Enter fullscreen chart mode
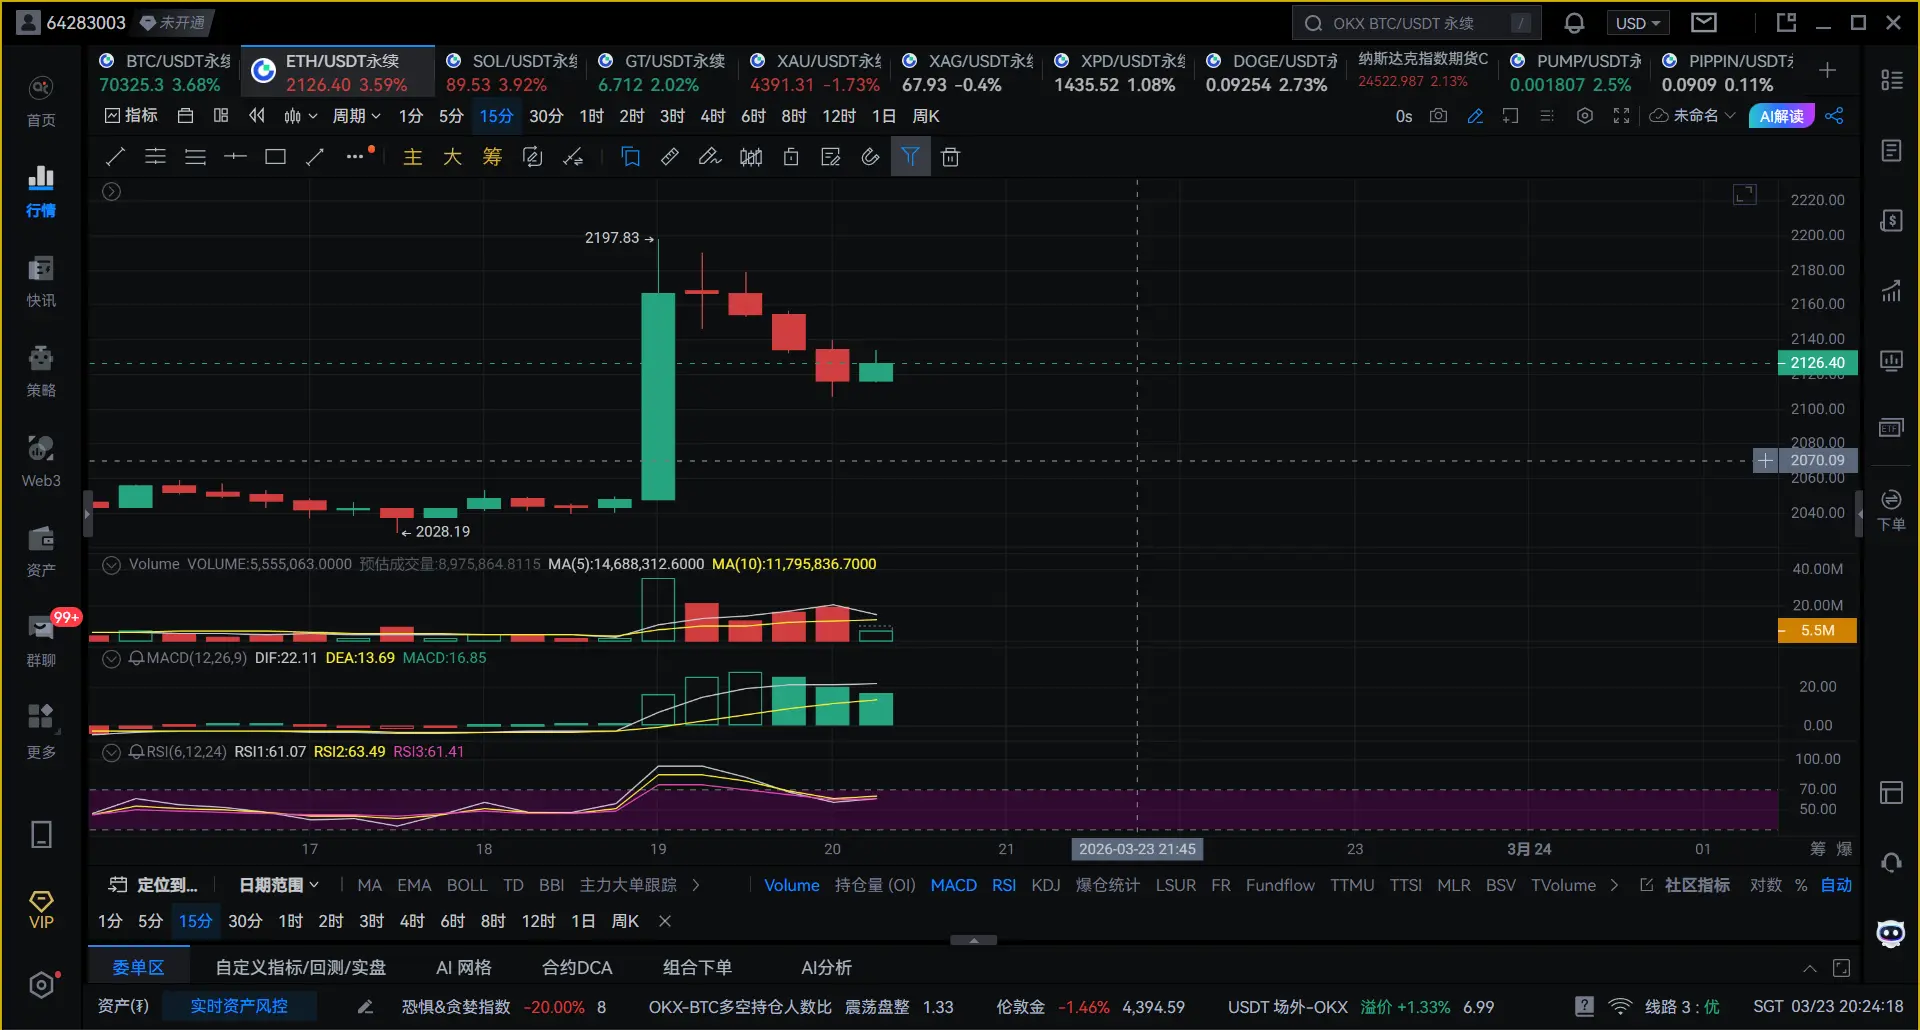The width and height of the screenshot is (1920, 1030). click(x=1621, y=116)
